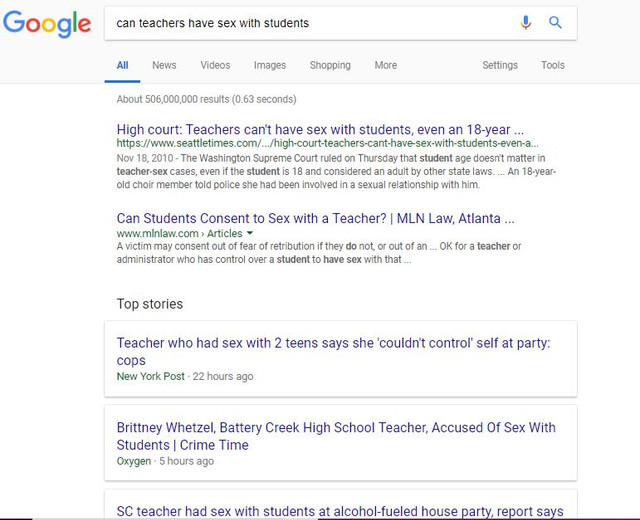Click the www.mlnlaw.com › Articles breadcrumb

[x=180, y=233]
